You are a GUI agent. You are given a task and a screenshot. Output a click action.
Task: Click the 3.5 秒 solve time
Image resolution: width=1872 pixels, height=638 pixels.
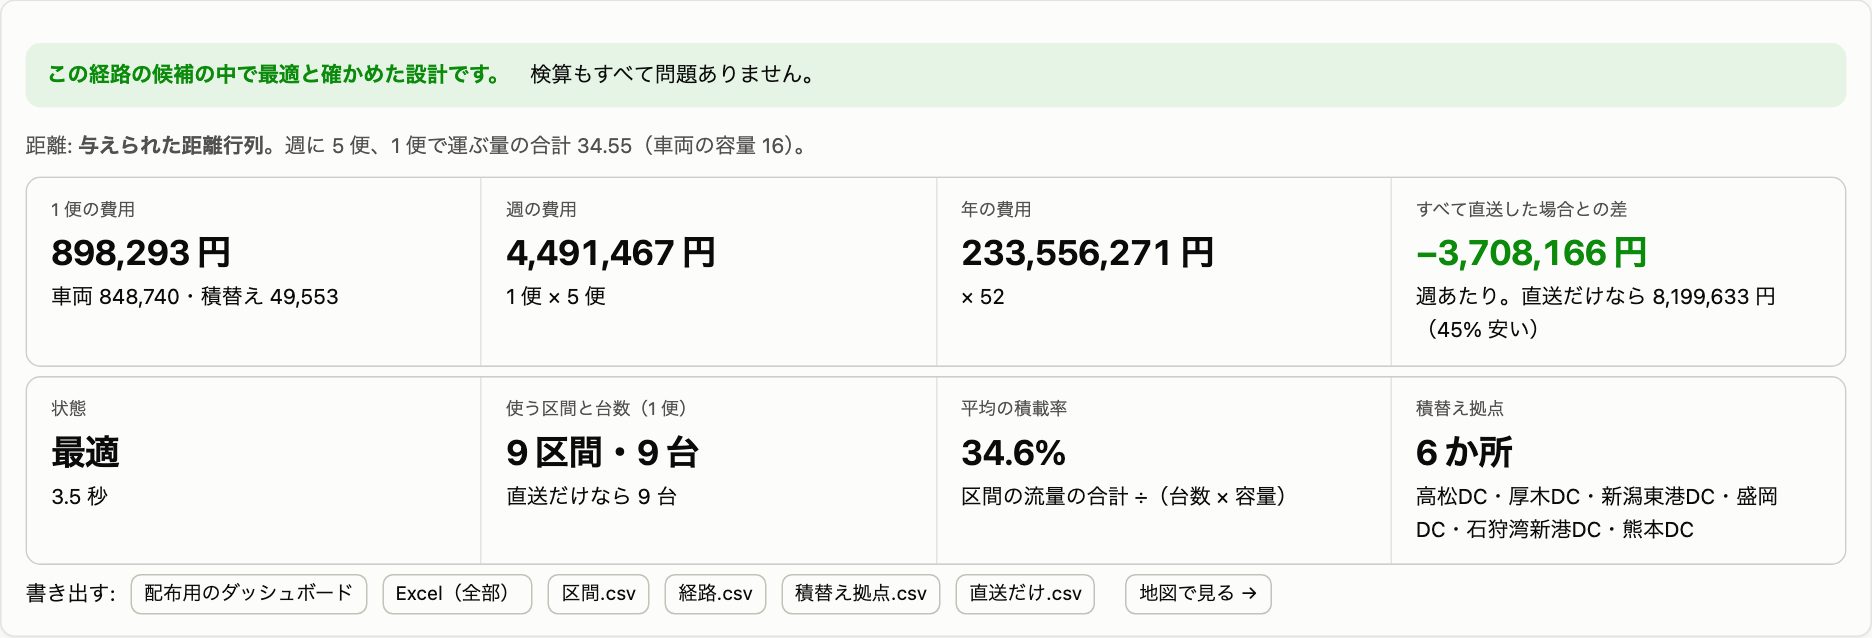click(x=79, y=497)
